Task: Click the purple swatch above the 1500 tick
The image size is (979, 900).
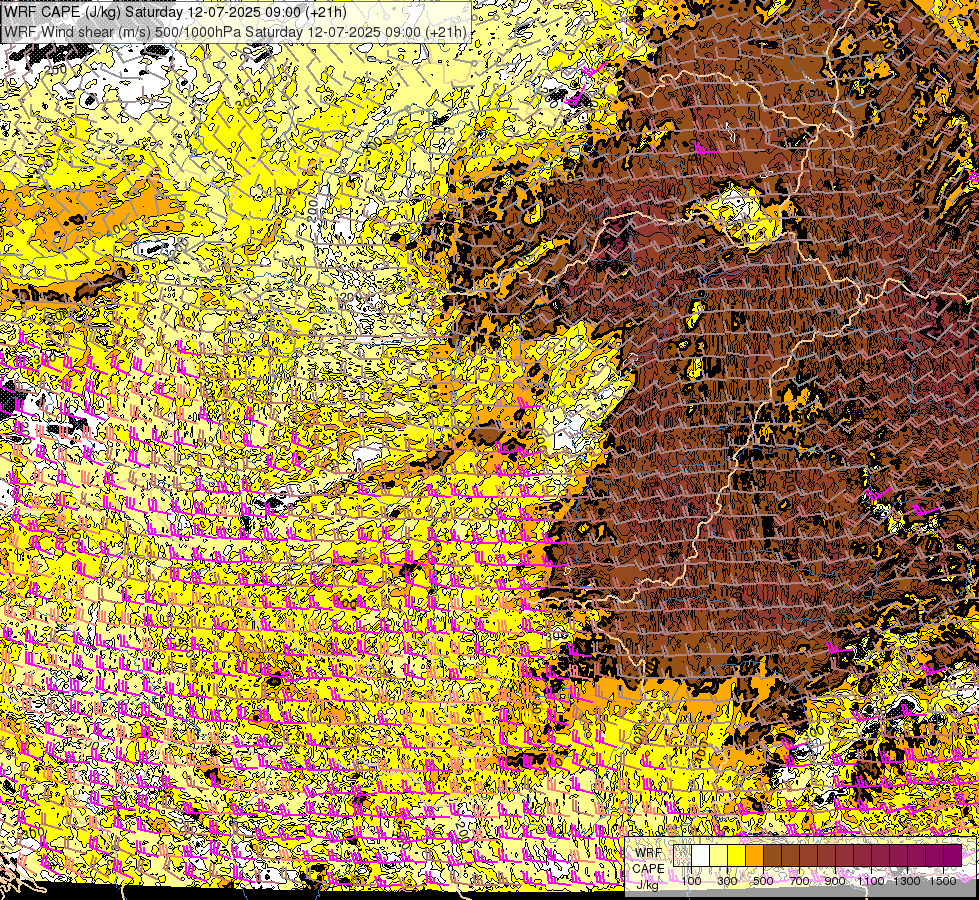Action: pos(953,855)
